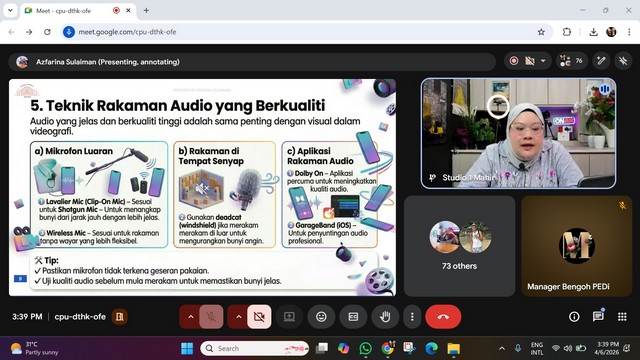Open a new browser tab

pyautogui.click(x=146, y=11)
